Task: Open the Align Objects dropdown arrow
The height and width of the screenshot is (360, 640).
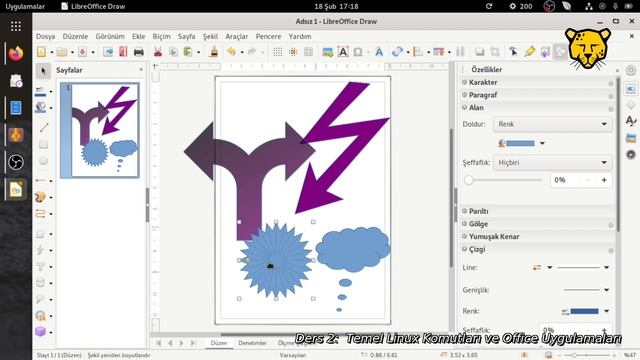Action: pos(428,52)
